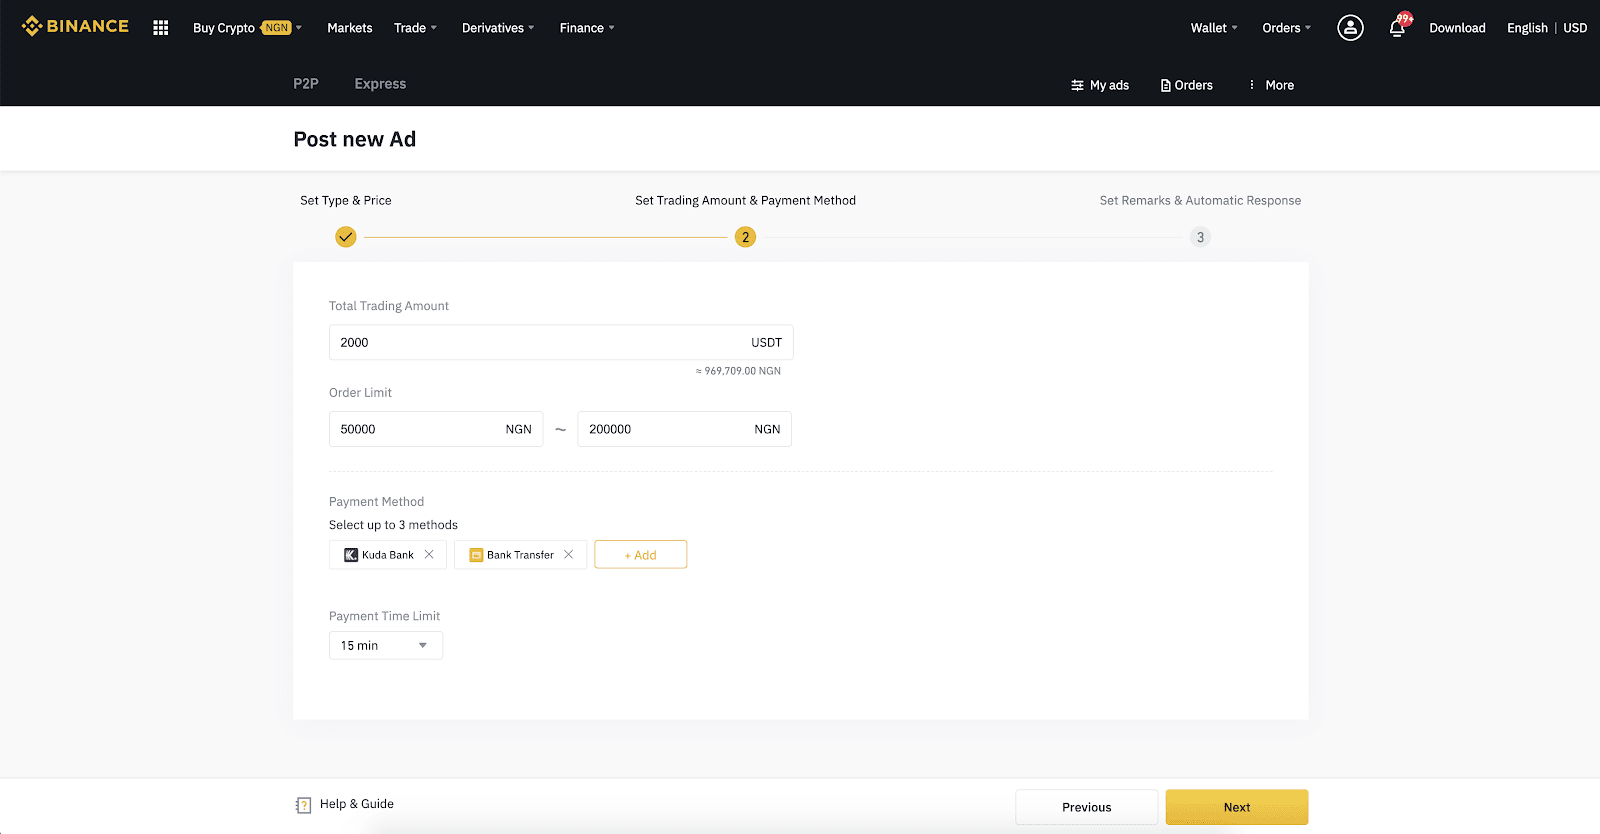Click the Bank Transfer icon
The height and width of the screenshot is (834, 1600).
[476, 555]
